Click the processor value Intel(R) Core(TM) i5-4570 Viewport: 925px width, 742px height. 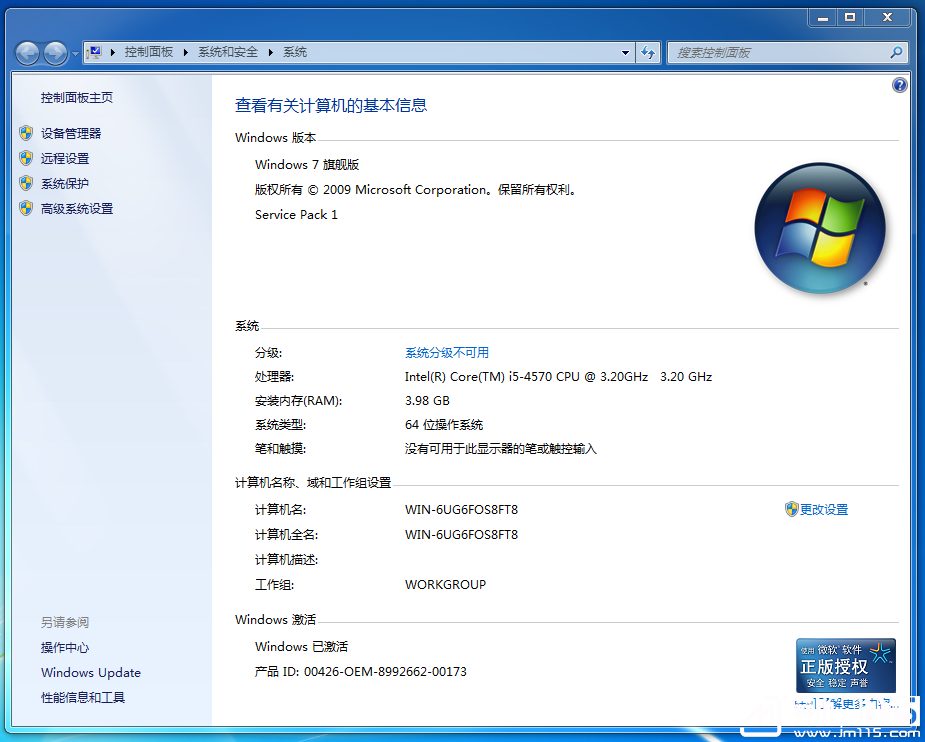558,377
